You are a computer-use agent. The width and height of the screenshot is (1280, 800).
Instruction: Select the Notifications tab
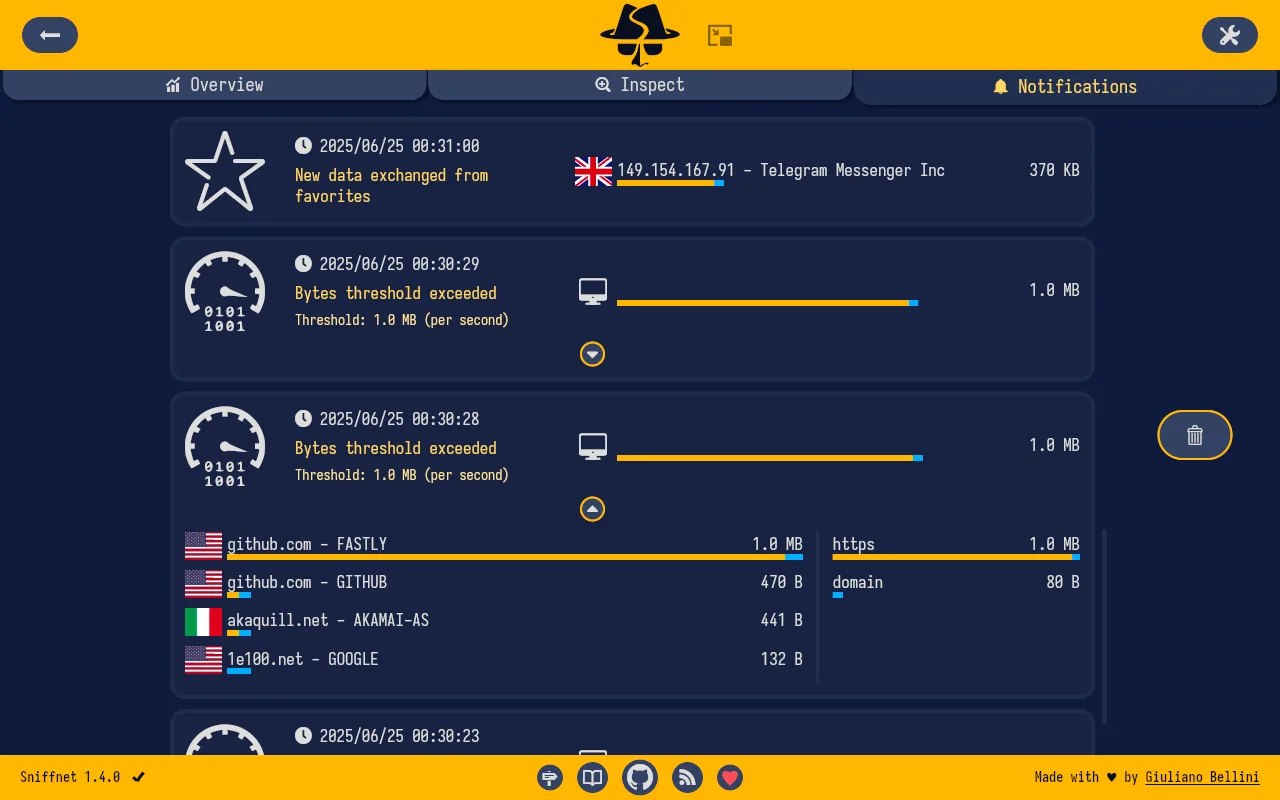tap(1065, 87)
